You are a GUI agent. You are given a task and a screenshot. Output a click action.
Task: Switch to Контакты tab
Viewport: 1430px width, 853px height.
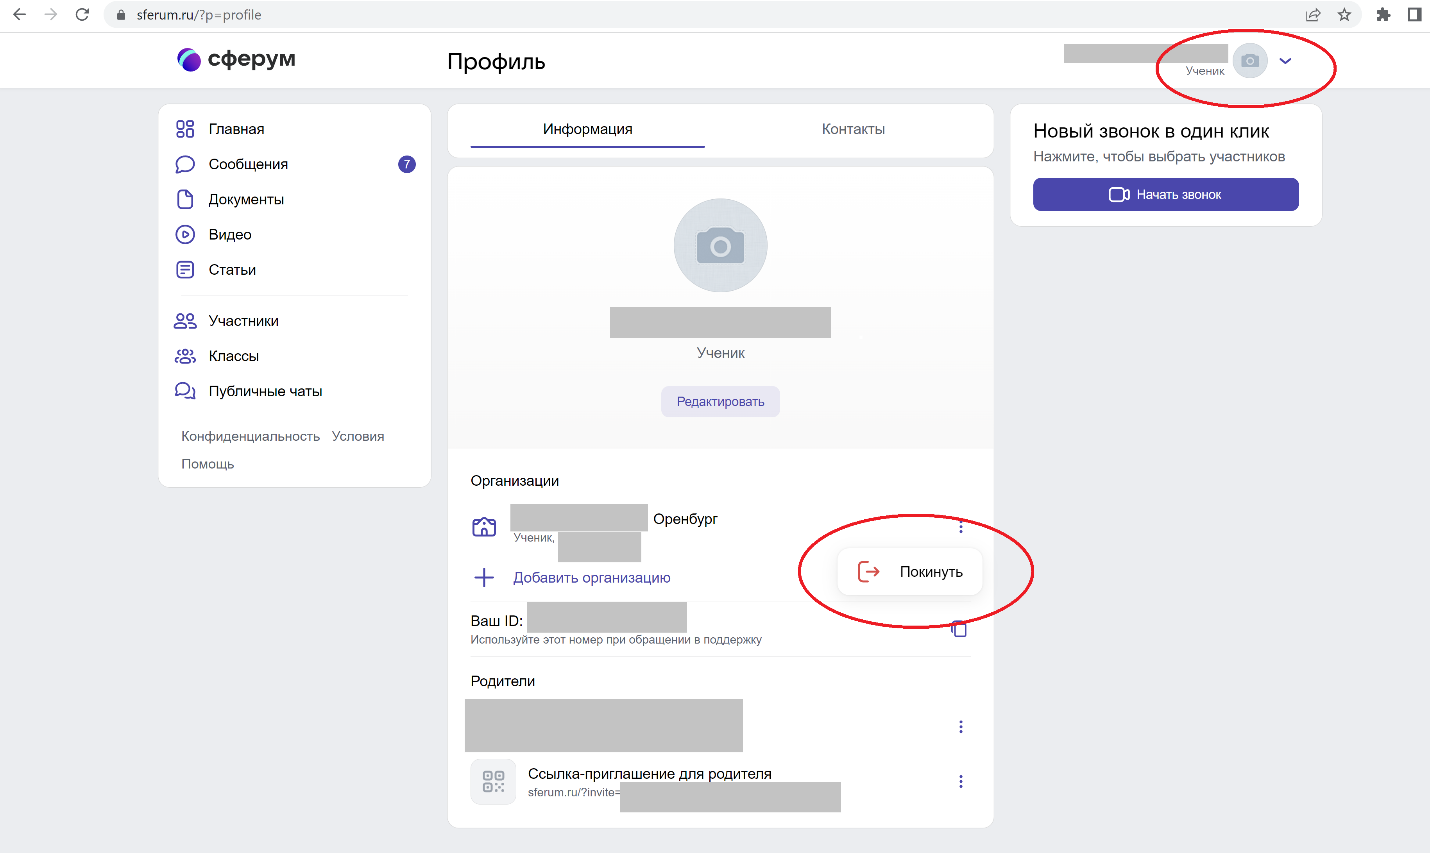click(x=853, y=129)
